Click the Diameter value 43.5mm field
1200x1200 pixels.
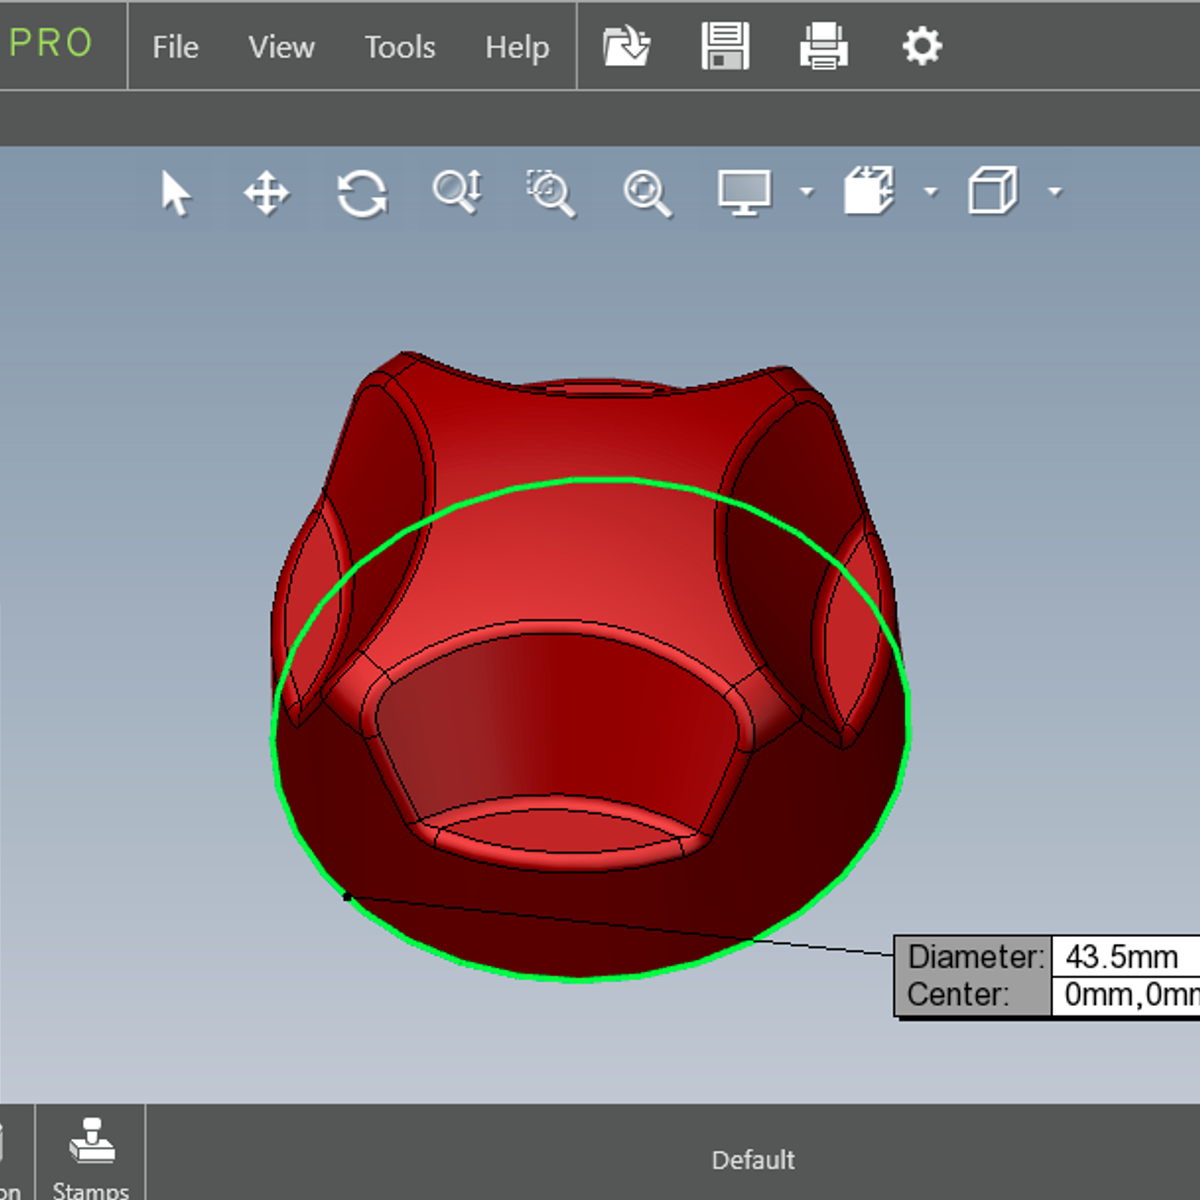click(x=1125, y=957)
